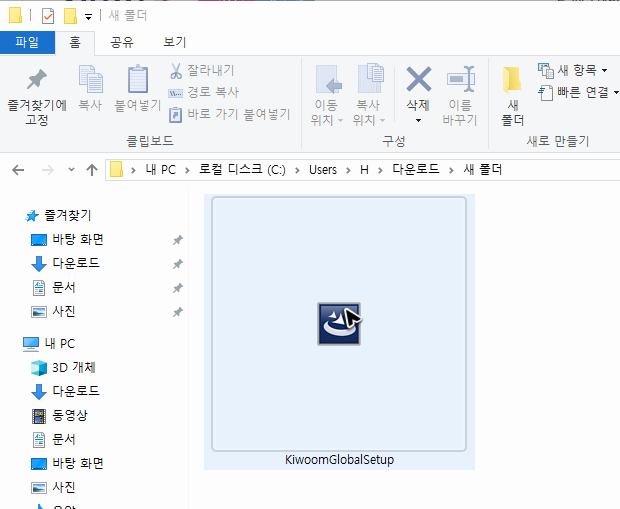Click the folder icon in the title bar
Image resolution: width=620 pixels, height=509 pixels.
15,15
